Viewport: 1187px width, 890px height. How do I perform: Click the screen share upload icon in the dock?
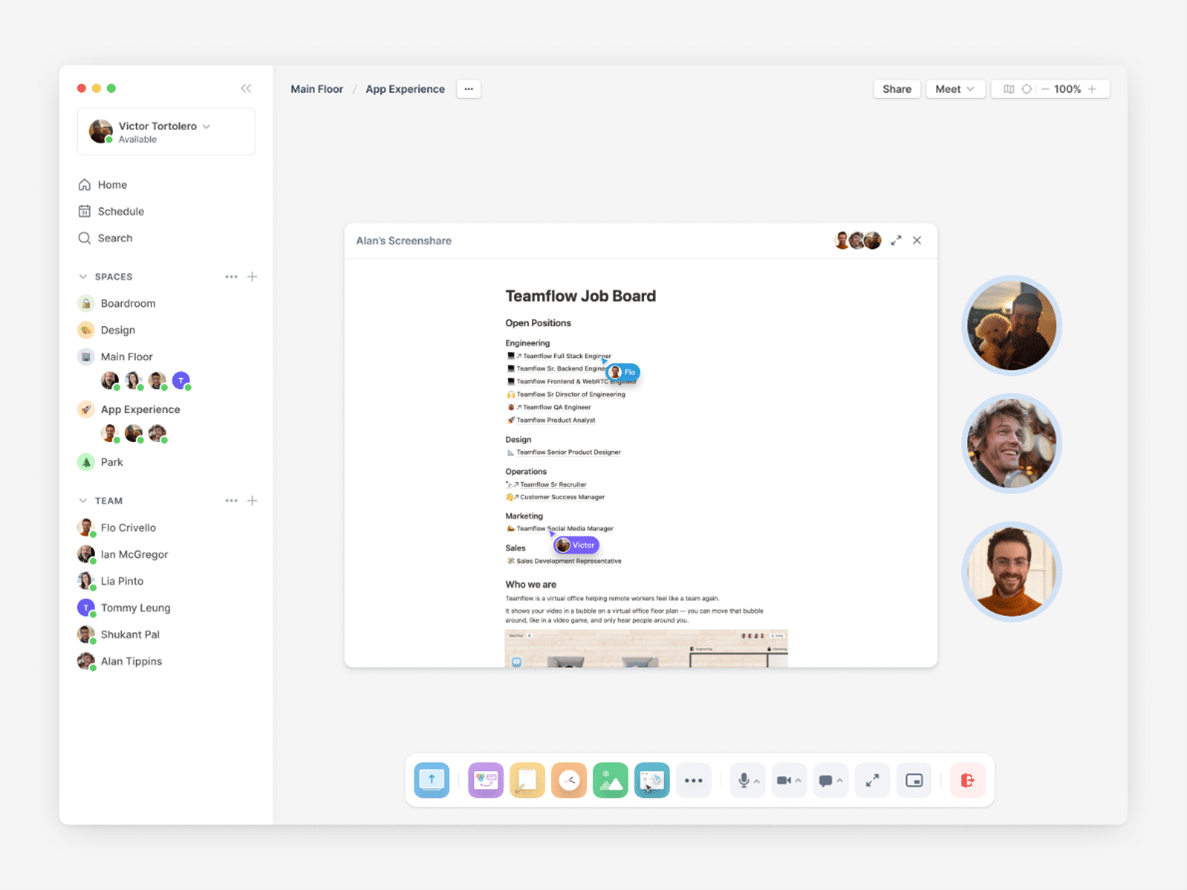[x=431, y=780]
